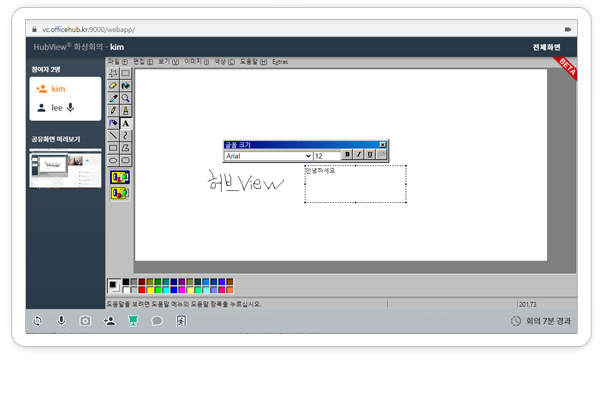Click the camera snapshot icon

pos(85,321)
